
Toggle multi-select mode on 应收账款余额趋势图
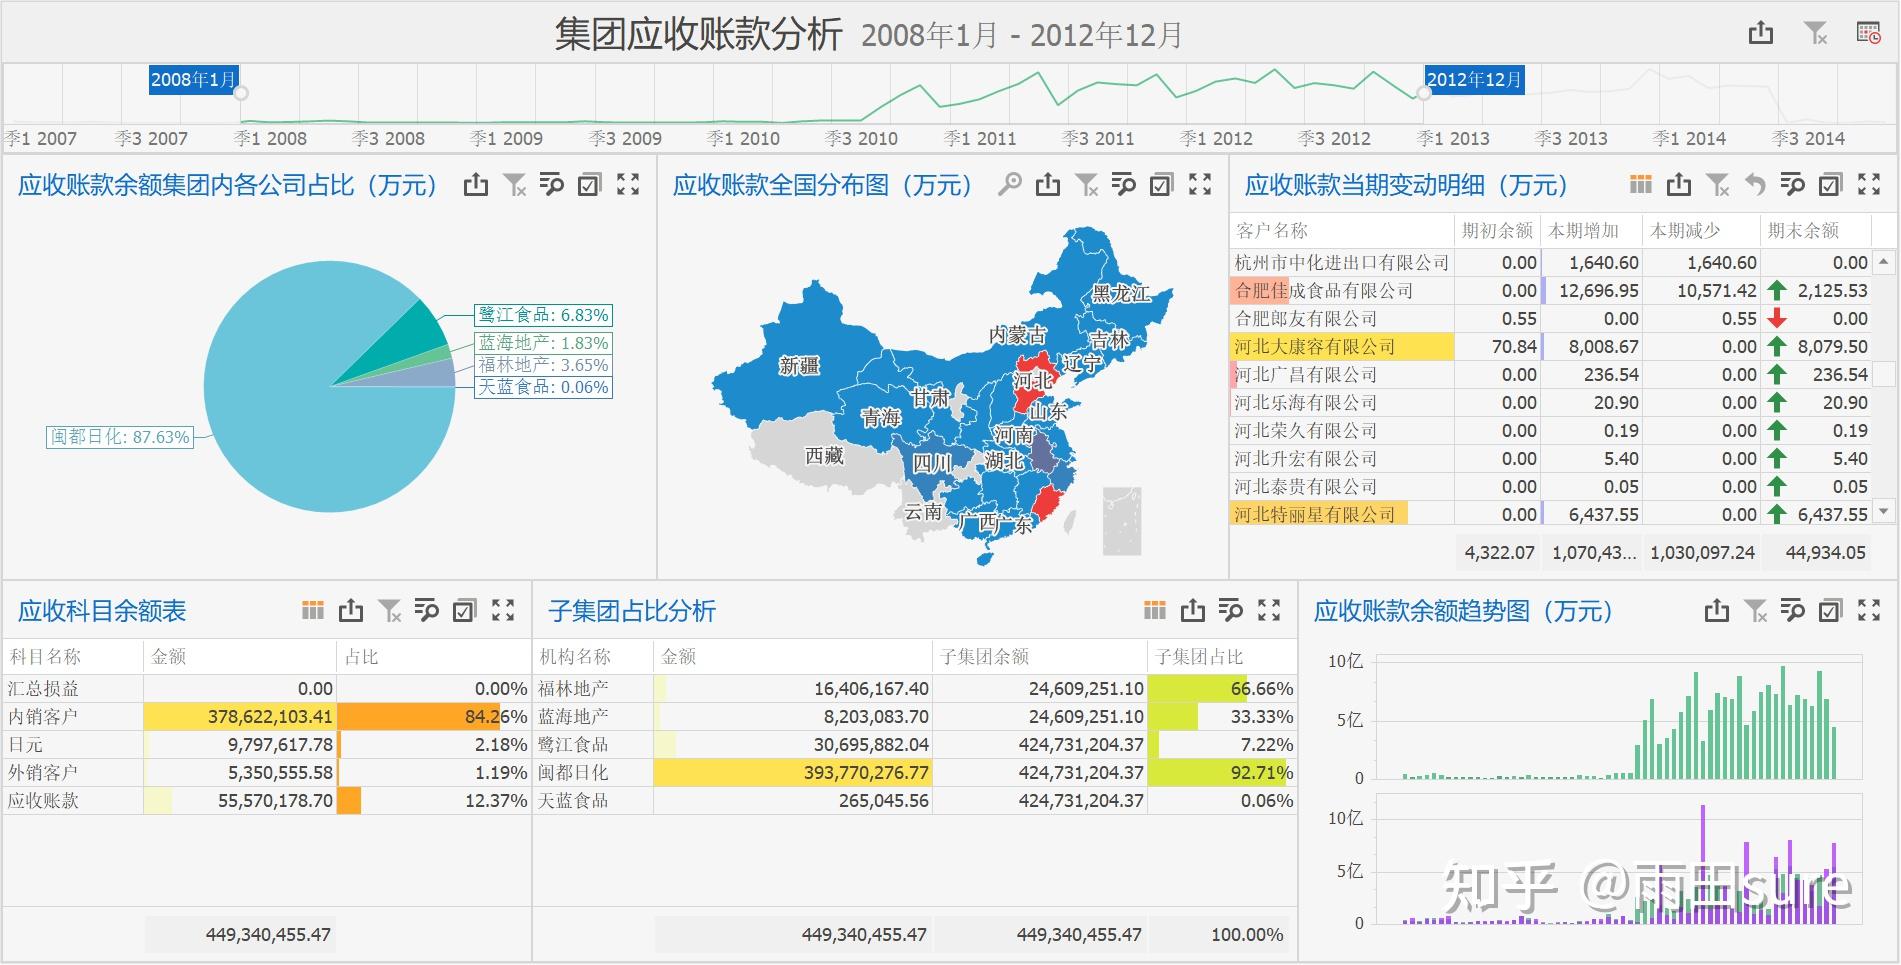click(x=1831, y=610)
